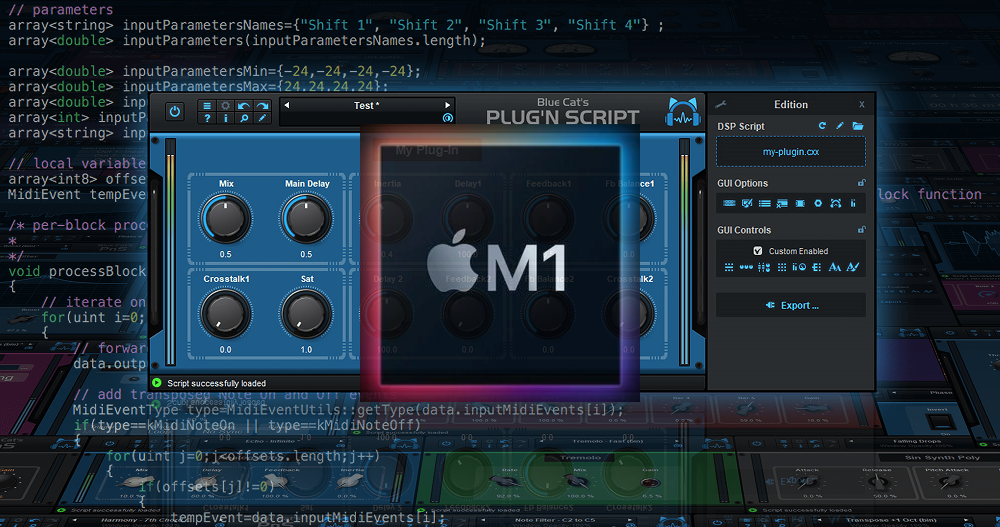The height and width of the screenshot is (527, 1000).
Task: Open global settings gear icon in toolbar
Action: (x=225, y=106)
